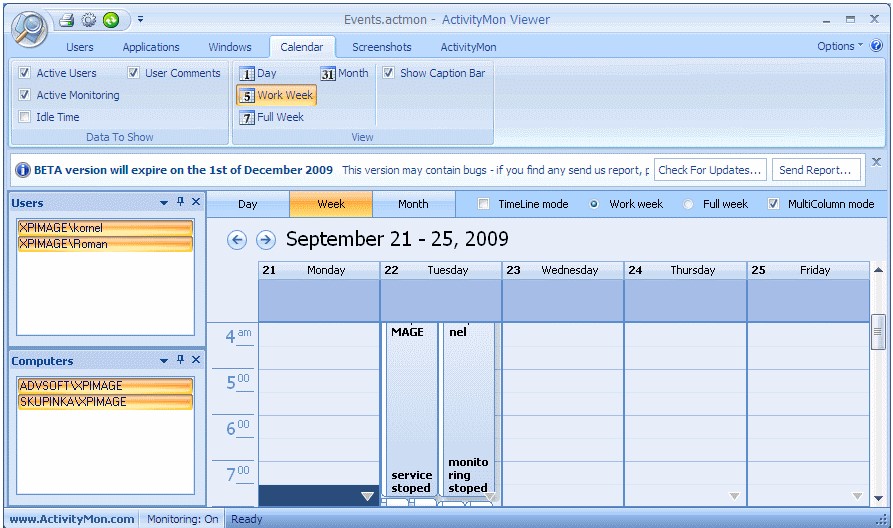Click the info icon in beta notice
Screen dimensions: 893x528
click(22, 170)
